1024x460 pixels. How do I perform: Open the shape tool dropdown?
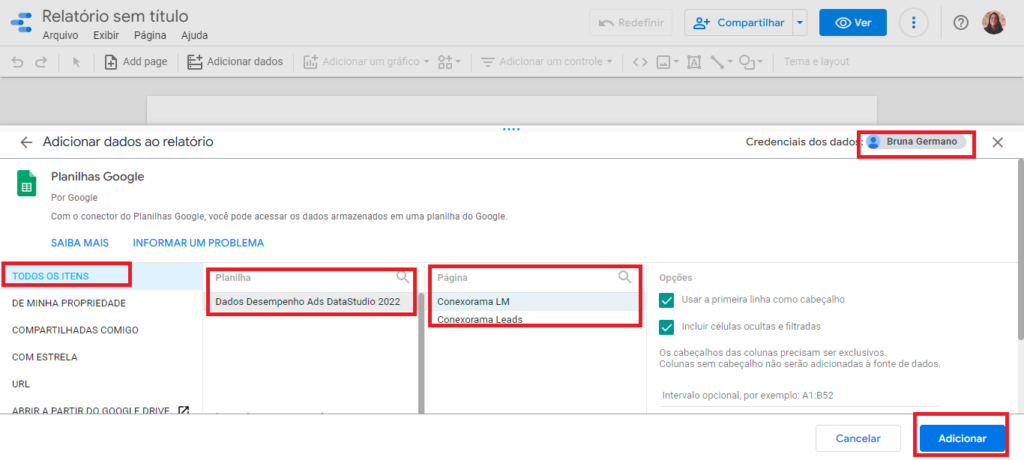click(750, 62)
